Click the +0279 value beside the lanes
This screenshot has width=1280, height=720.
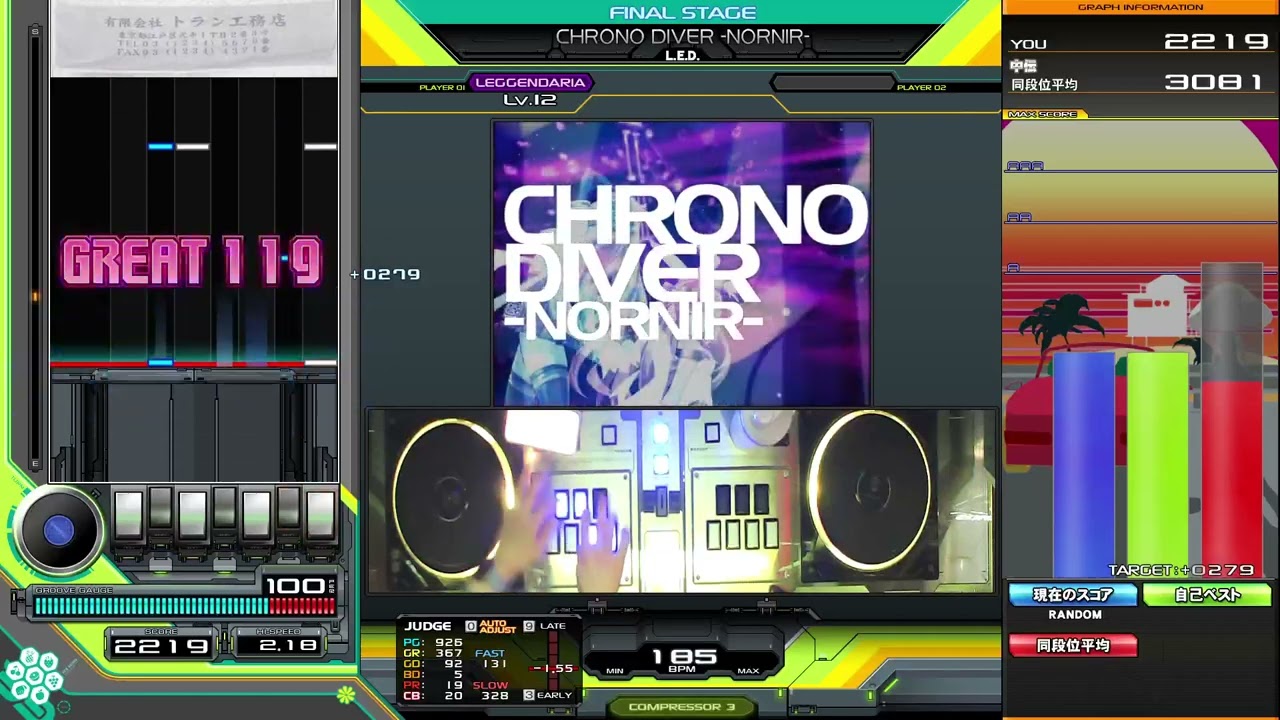(385, 274)
